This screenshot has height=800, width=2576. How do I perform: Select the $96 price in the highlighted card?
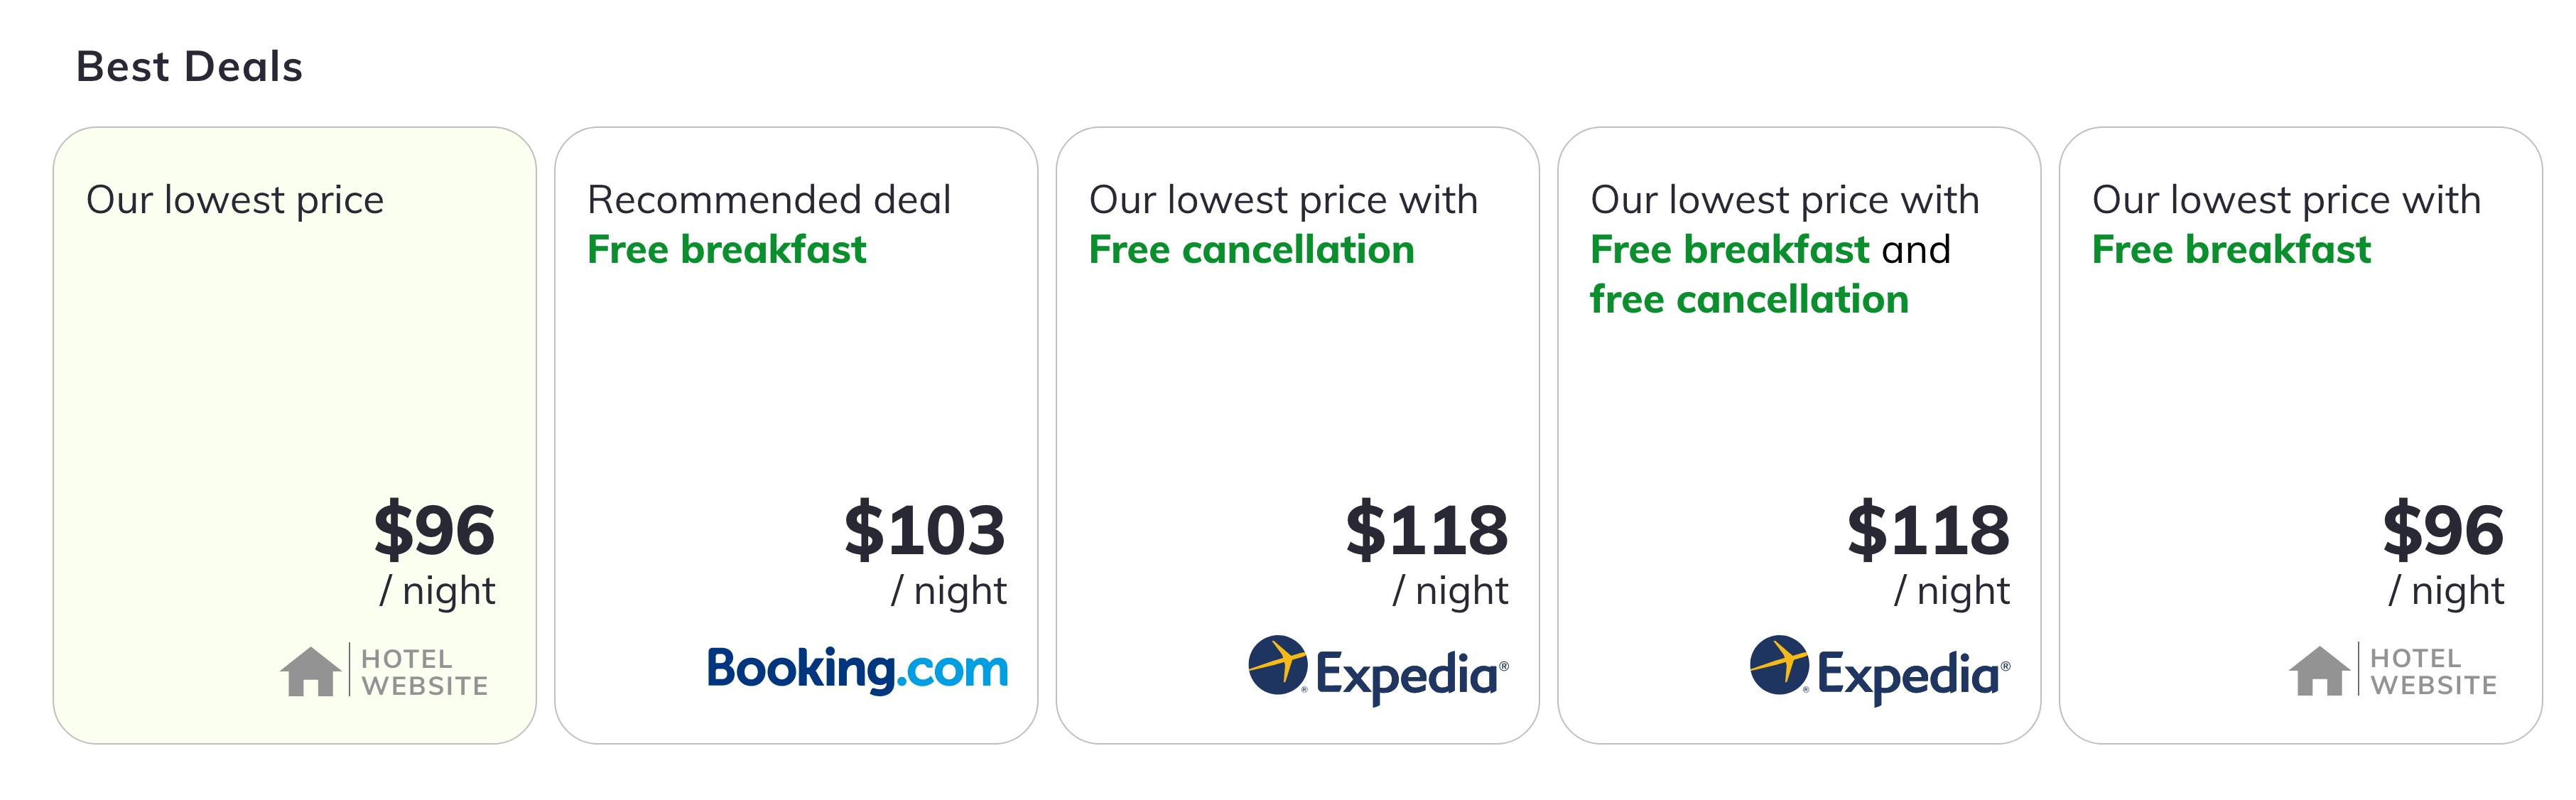[434, 530]
